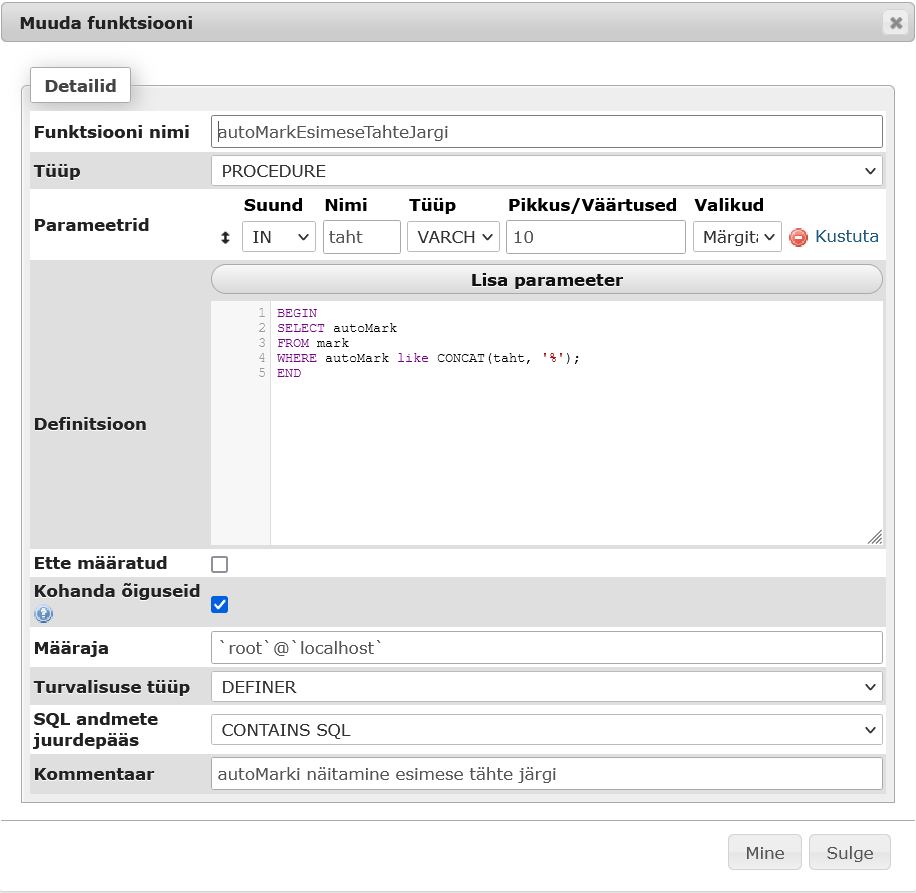
Task: Expand the VARCHAR parameter type dropdown
Action: [452, 237]
